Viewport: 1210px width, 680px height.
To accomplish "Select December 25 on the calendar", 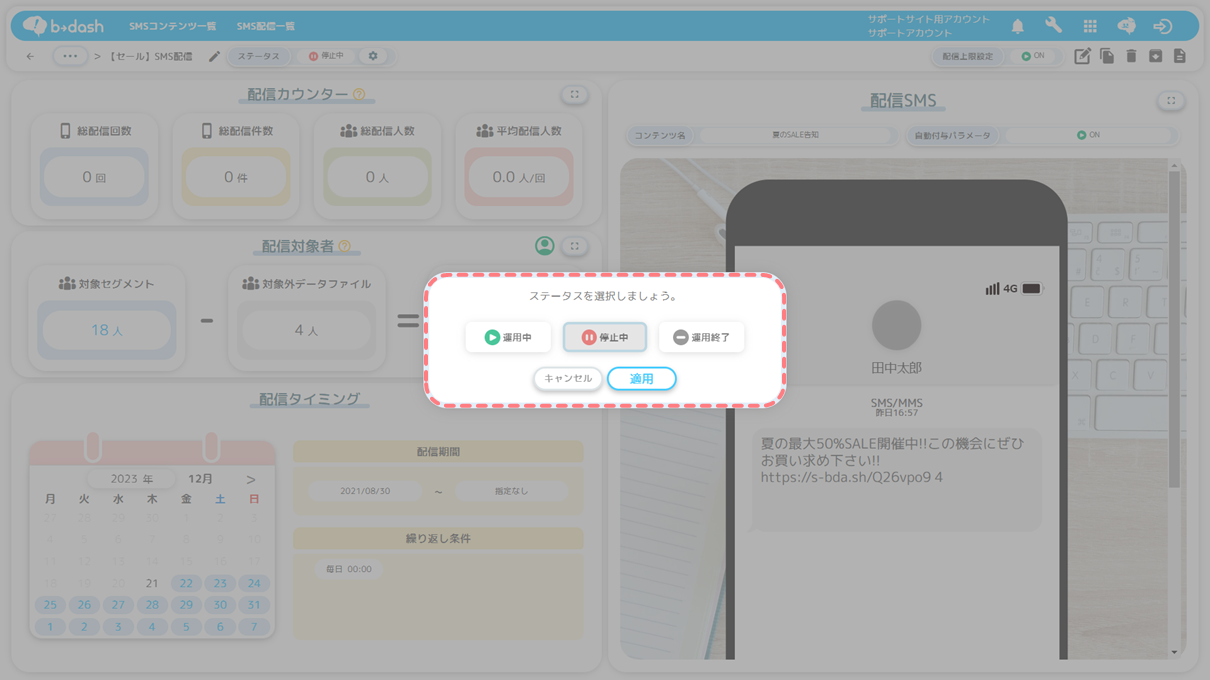I will (50, 605).
